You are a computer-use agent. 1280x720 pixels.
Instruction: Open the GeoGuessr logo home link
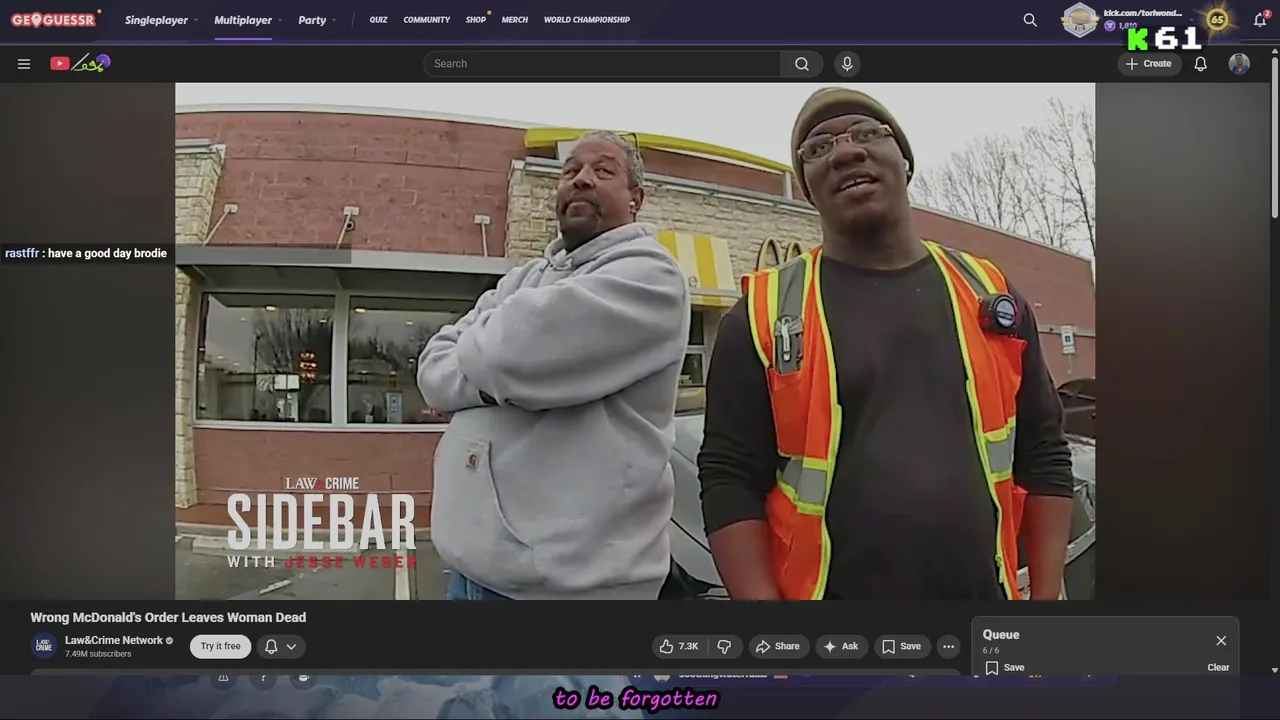(54, 19)
